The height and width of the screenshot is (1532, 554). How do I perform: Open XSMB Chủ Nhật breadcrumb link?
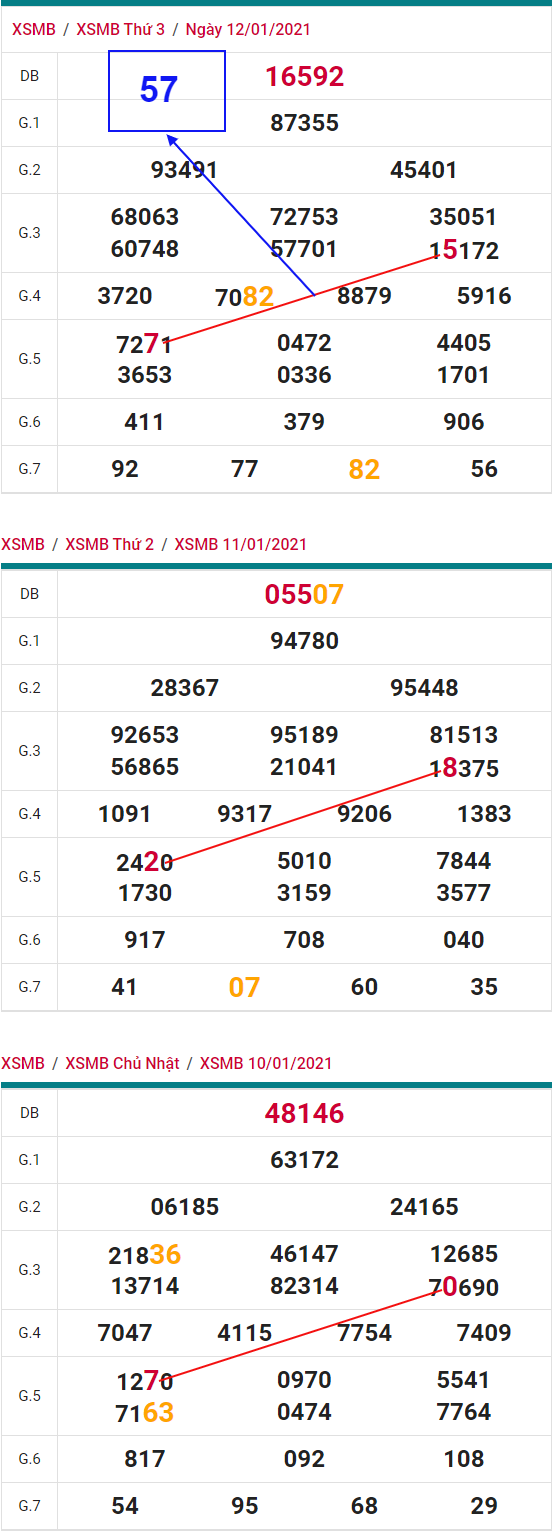(x=122, y=1063)
